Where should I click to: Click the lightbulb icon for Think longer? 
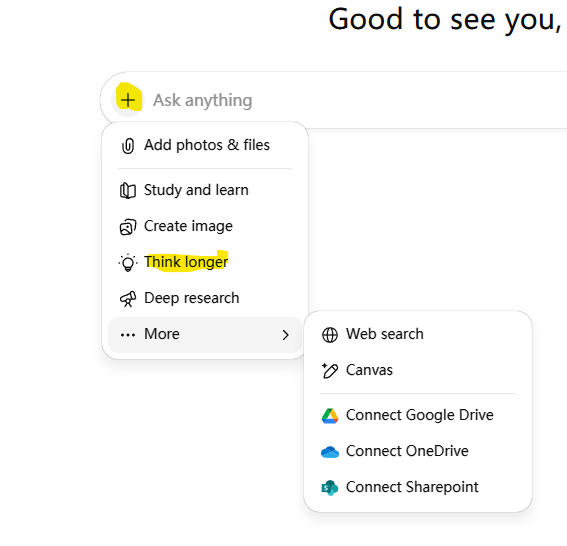coord(128,263)
